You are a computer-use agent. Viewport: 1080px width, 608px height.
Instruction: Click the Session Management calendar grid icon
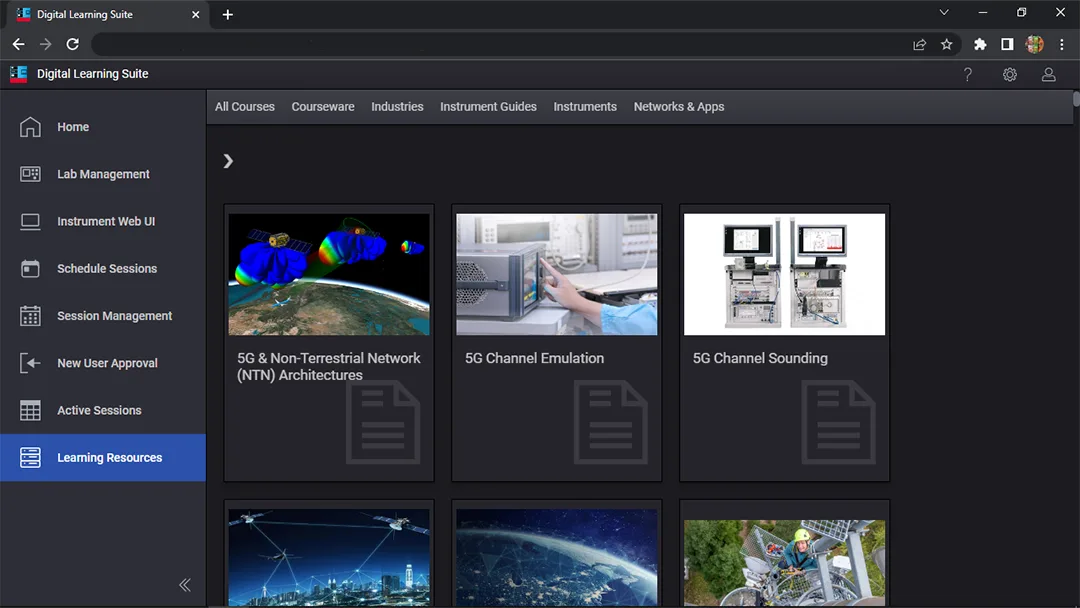tap(30, 316)
